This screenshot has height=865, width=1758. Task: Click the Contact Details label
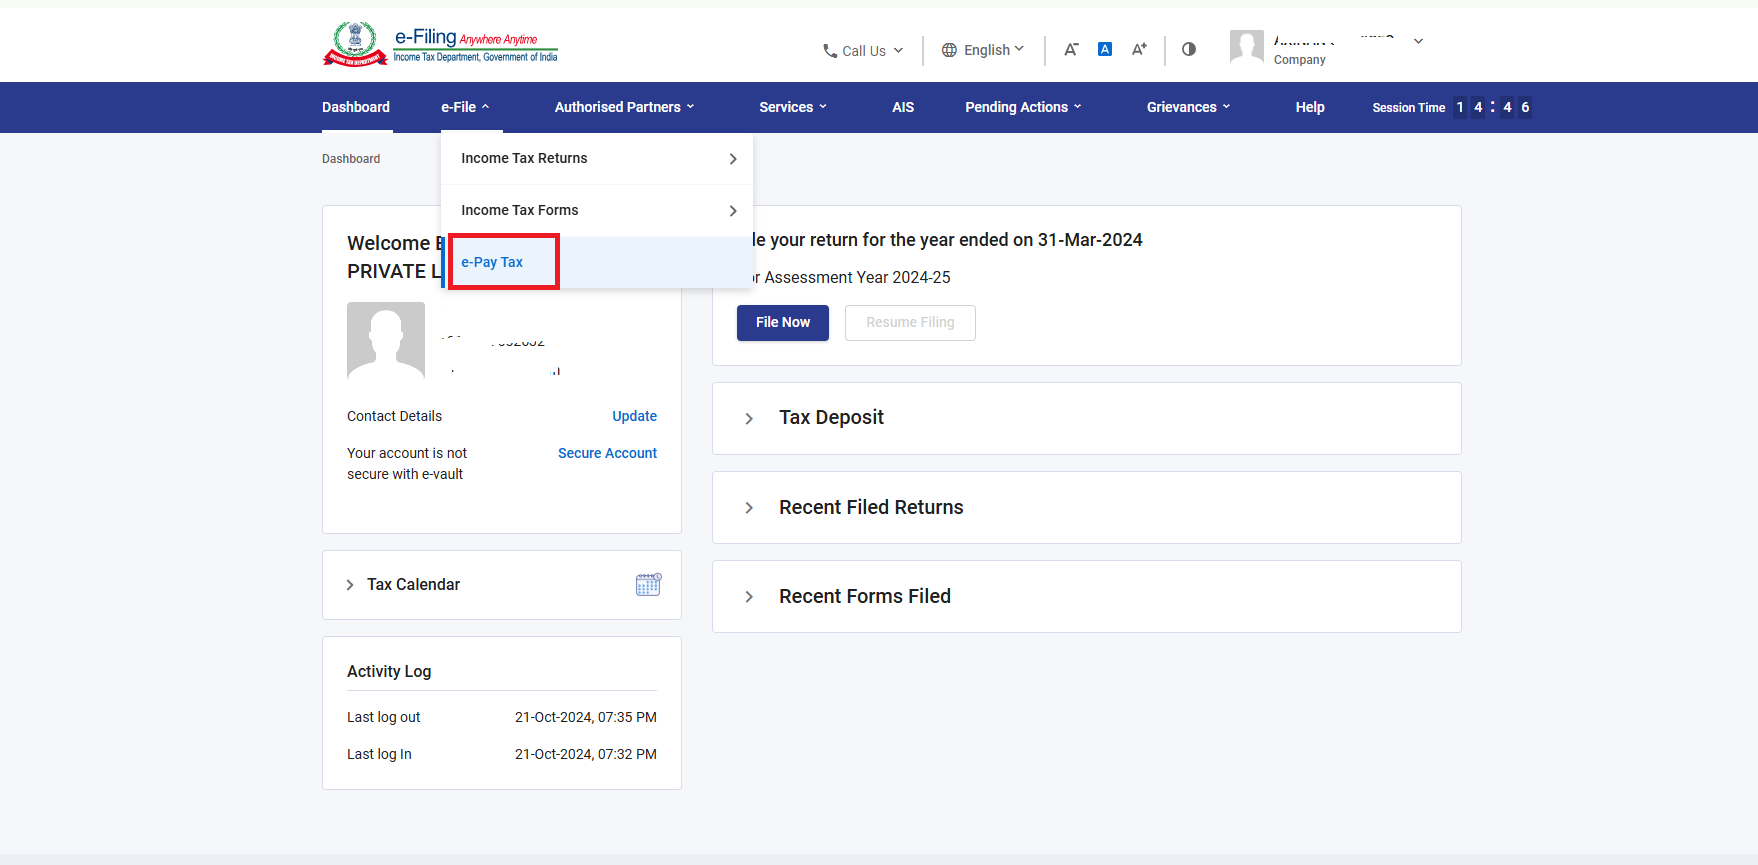[x=394, y=416]
